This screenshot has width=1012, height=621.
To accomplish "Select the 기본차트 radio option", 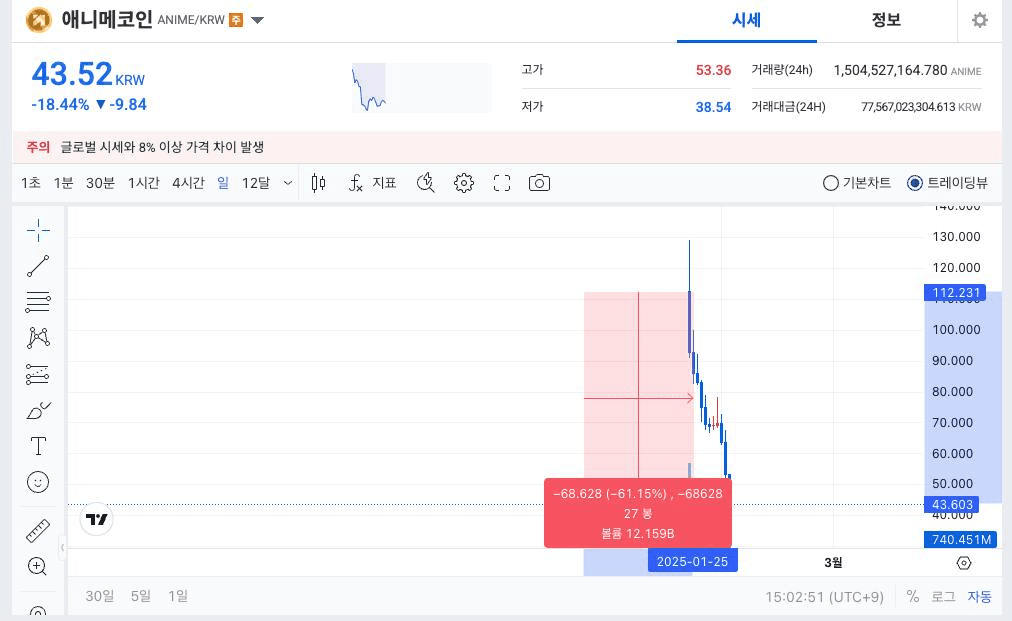I will 857,183.
